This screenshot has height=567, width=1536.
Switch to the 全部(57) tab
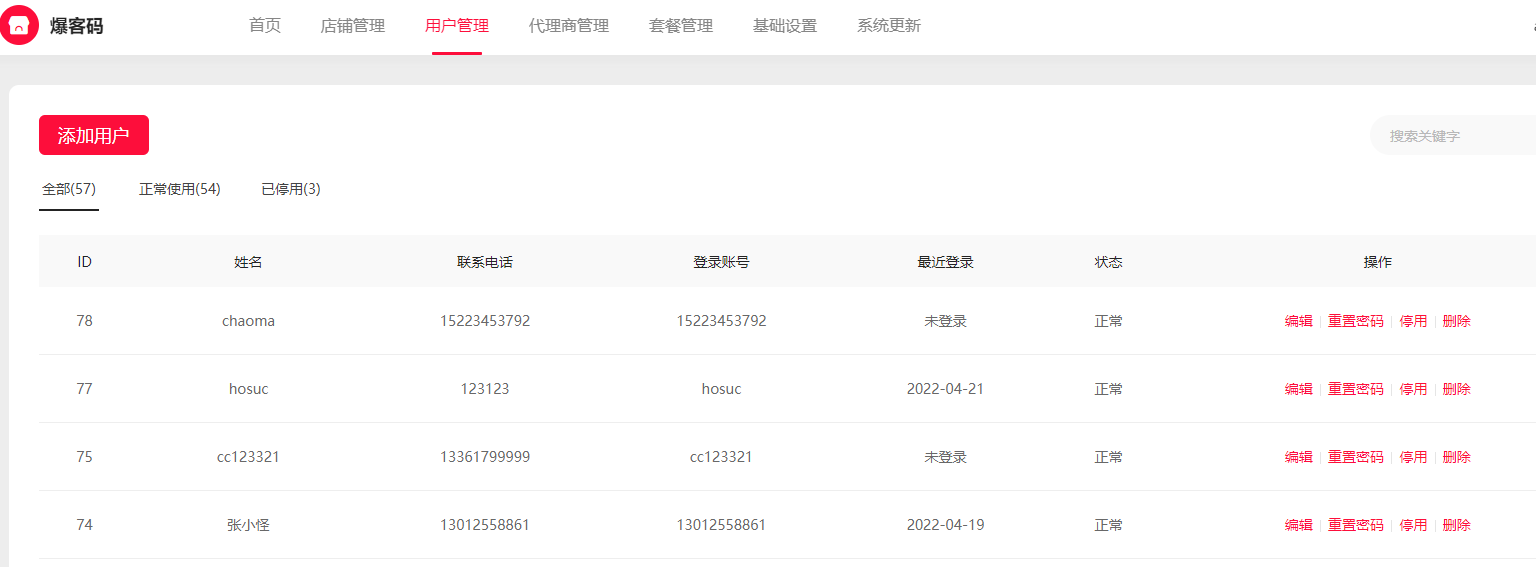pos(69,189)
